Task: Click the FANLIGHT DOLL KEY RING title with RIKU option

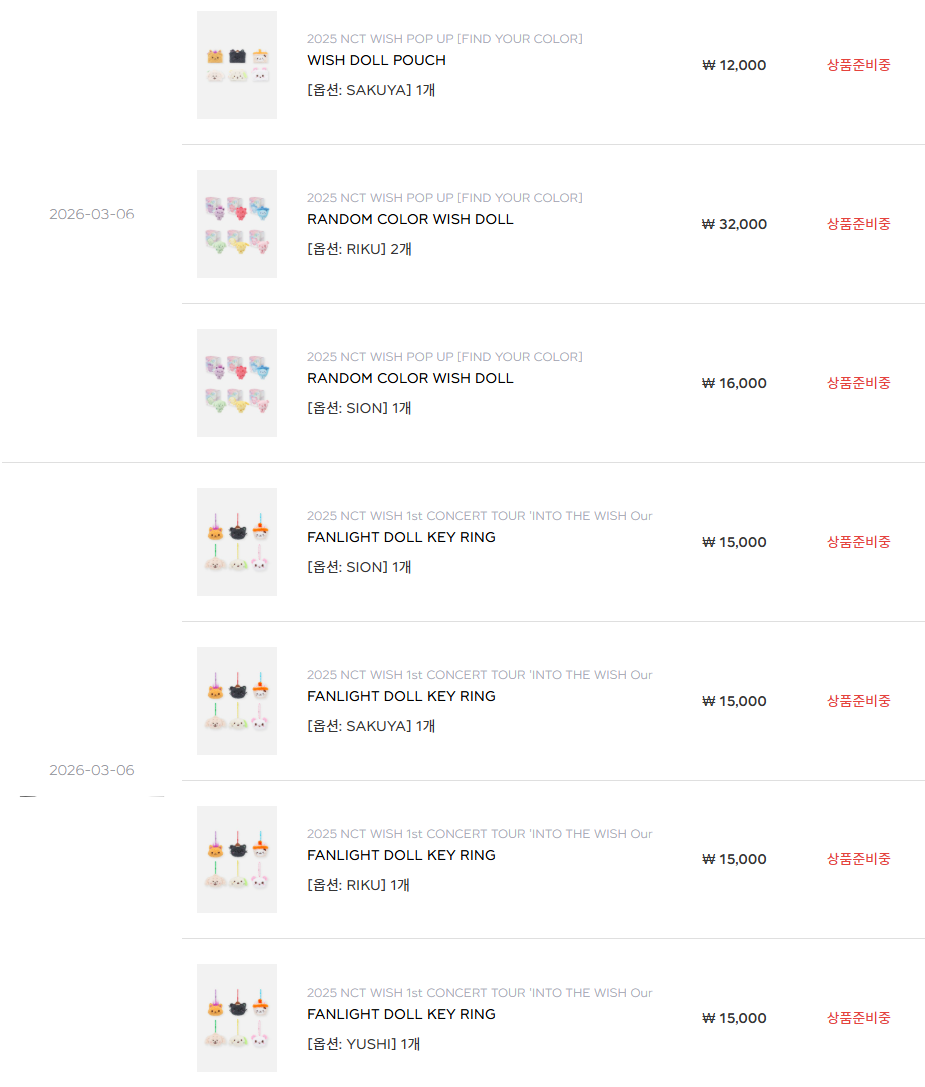Action: pyautogui.click(x=401, y=855)
